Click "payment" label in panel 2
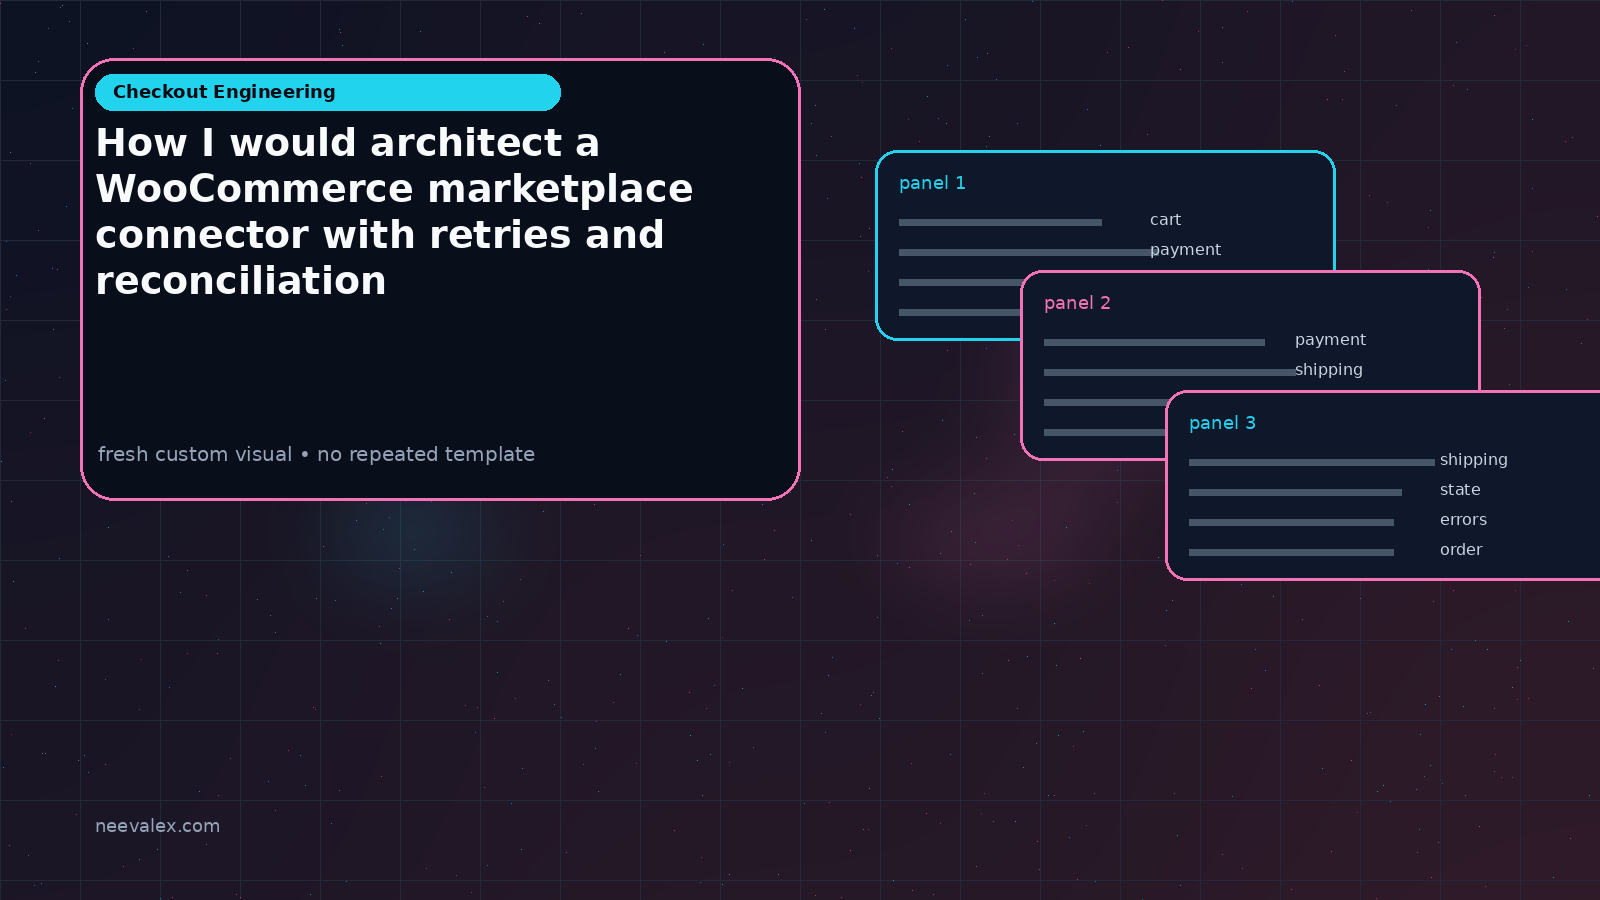 (x=1330, y=340)
